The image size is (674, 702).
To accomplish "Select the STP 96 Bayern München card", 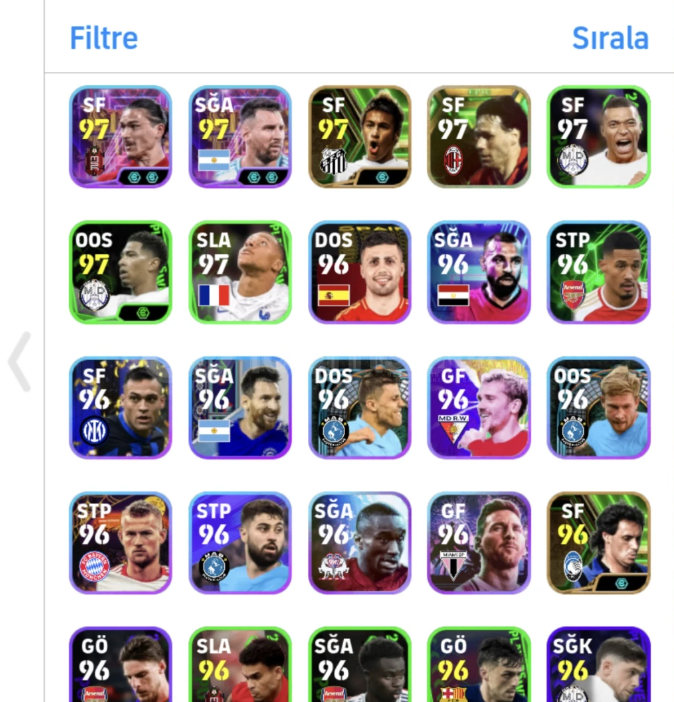I will tap(120, 543).
